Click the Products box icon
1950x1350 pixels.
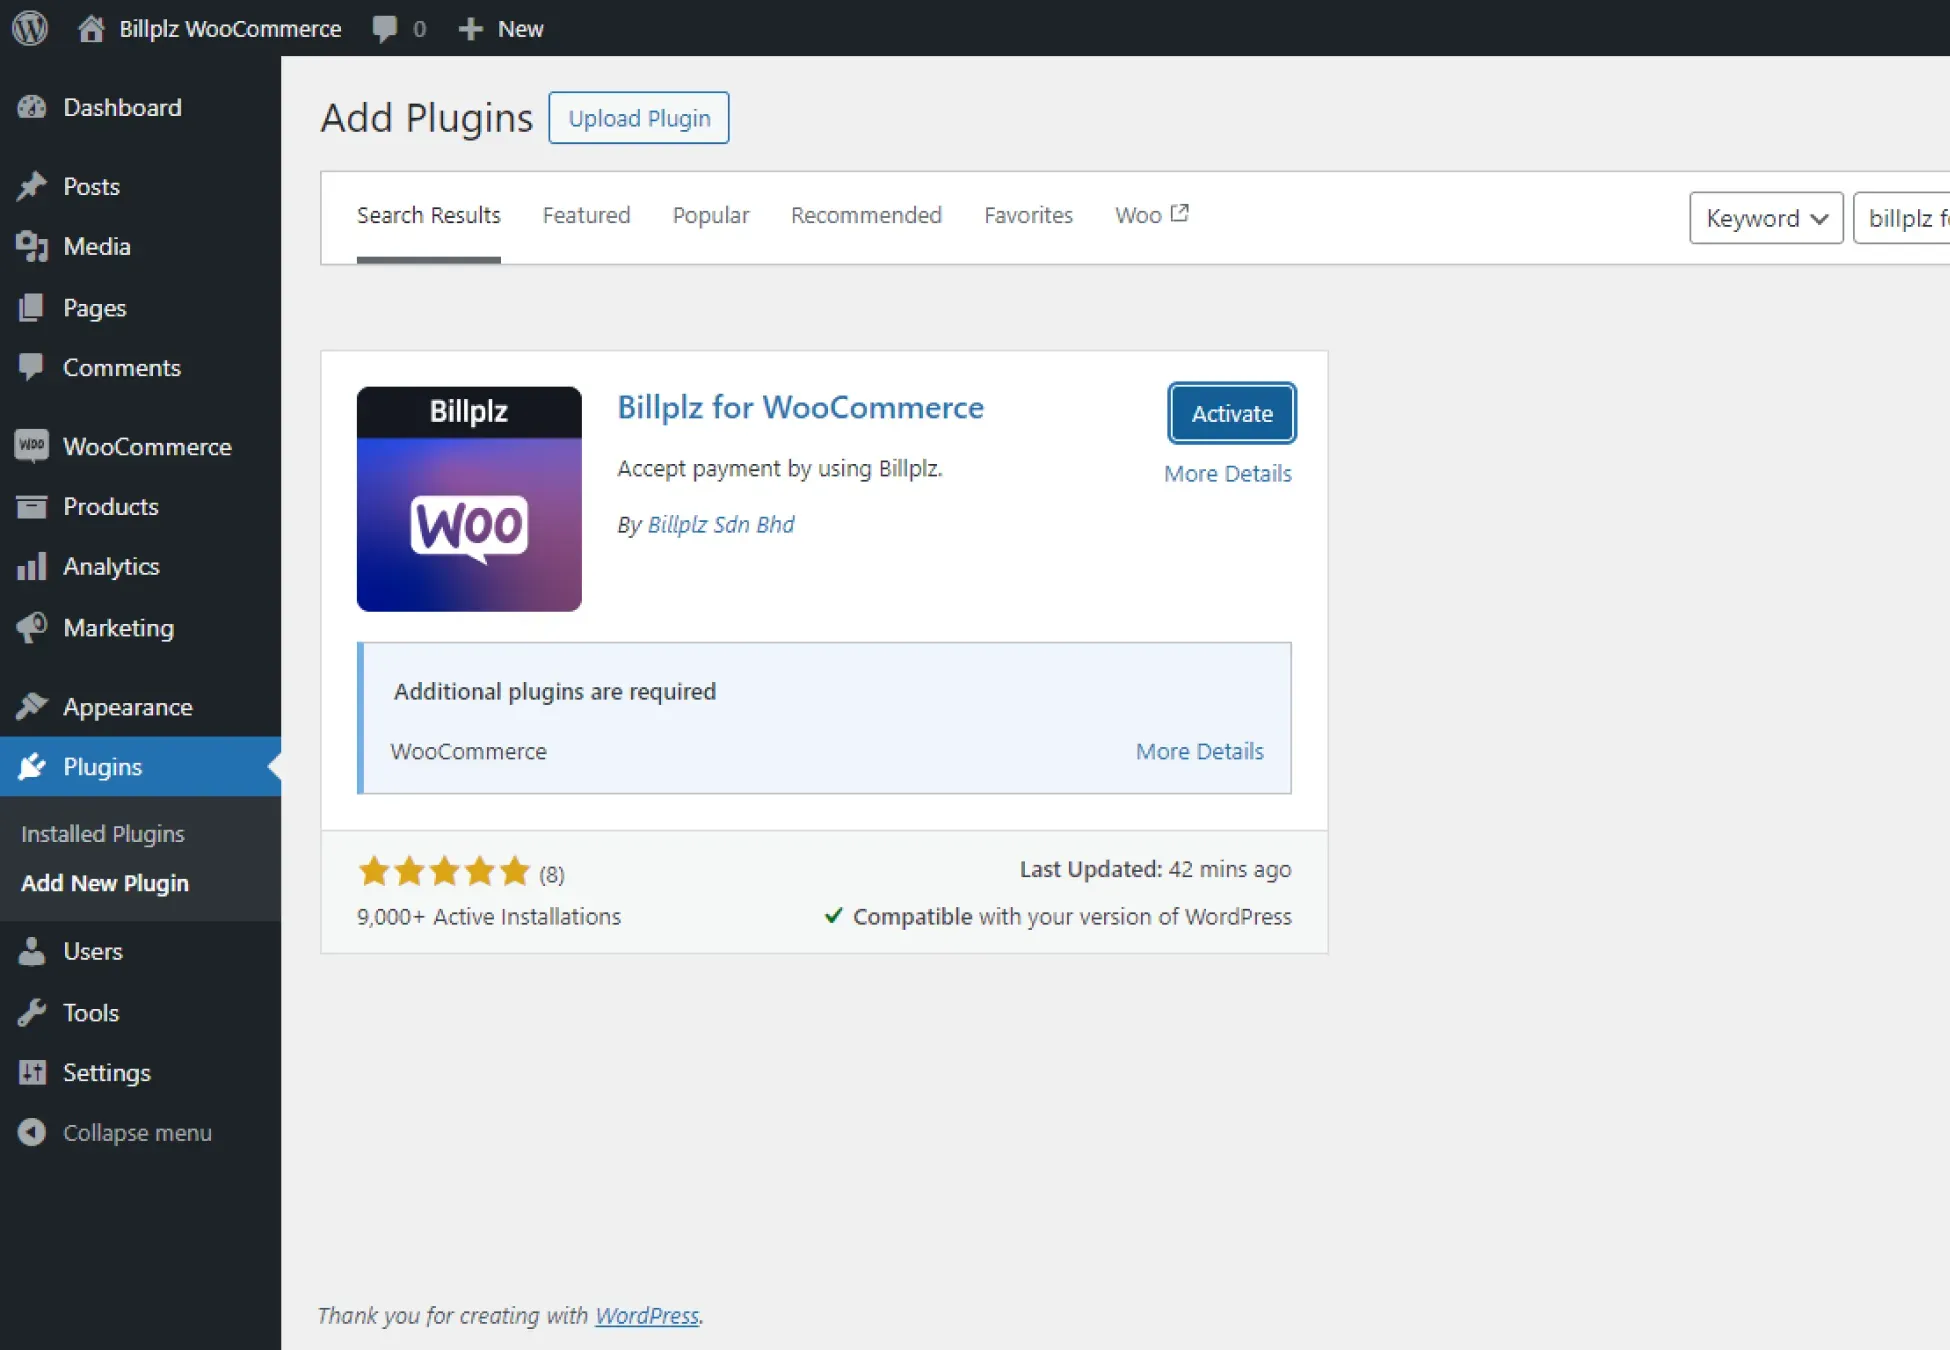tap(32, 506)
